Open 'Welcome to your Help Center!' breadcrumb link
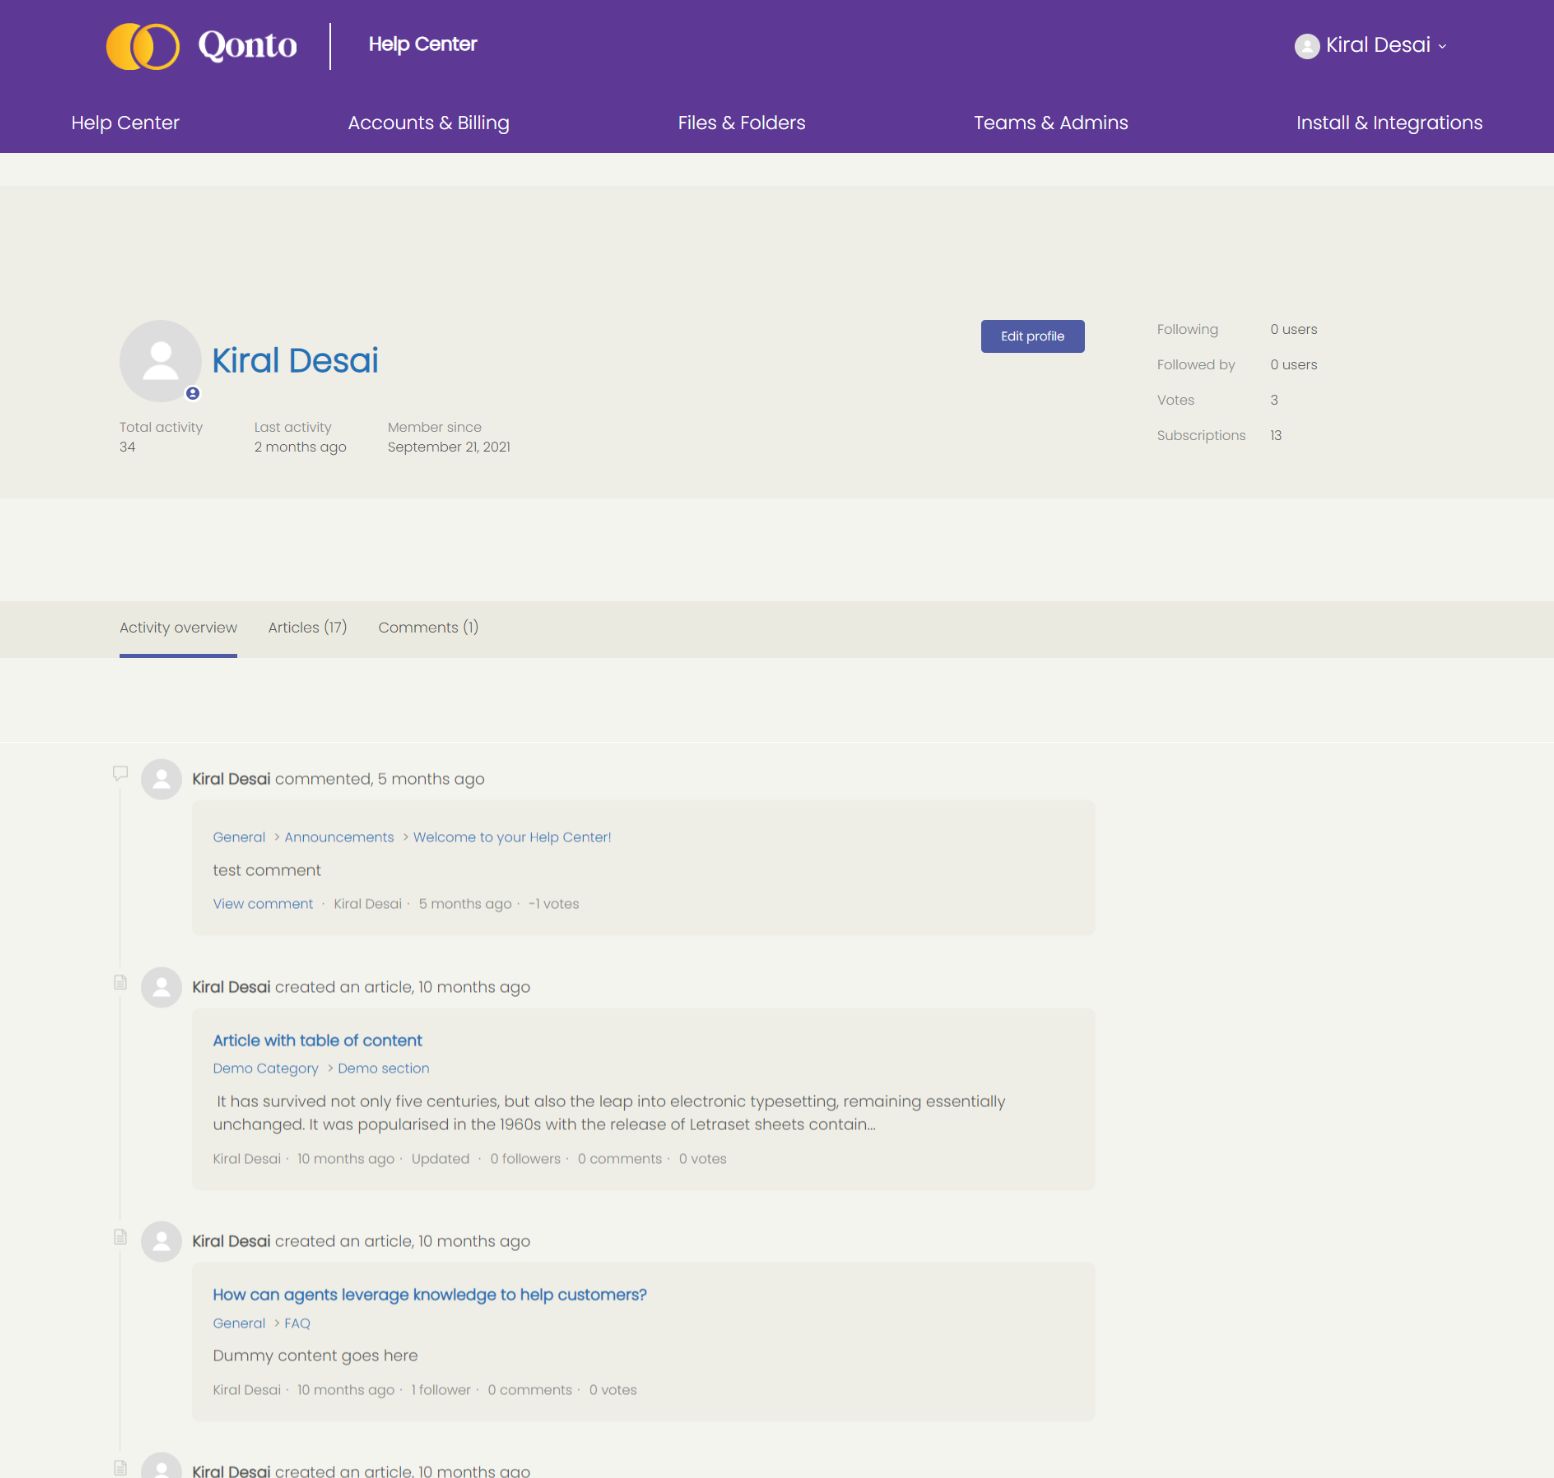Image resolution: width=1554 pixels, height=1478 pixels. point(512,837)
